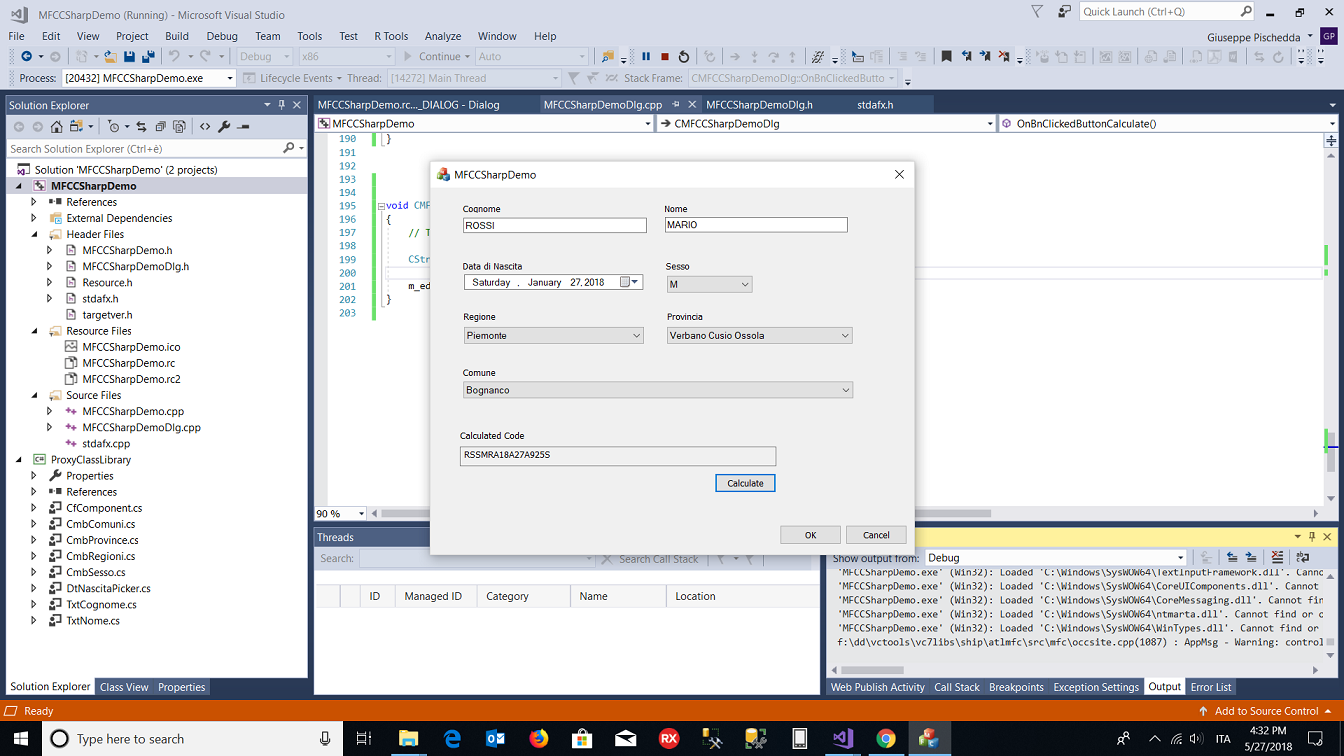Switch to Call Stack tab
The image size is (1344, 756).
click(x=957, y=687)
